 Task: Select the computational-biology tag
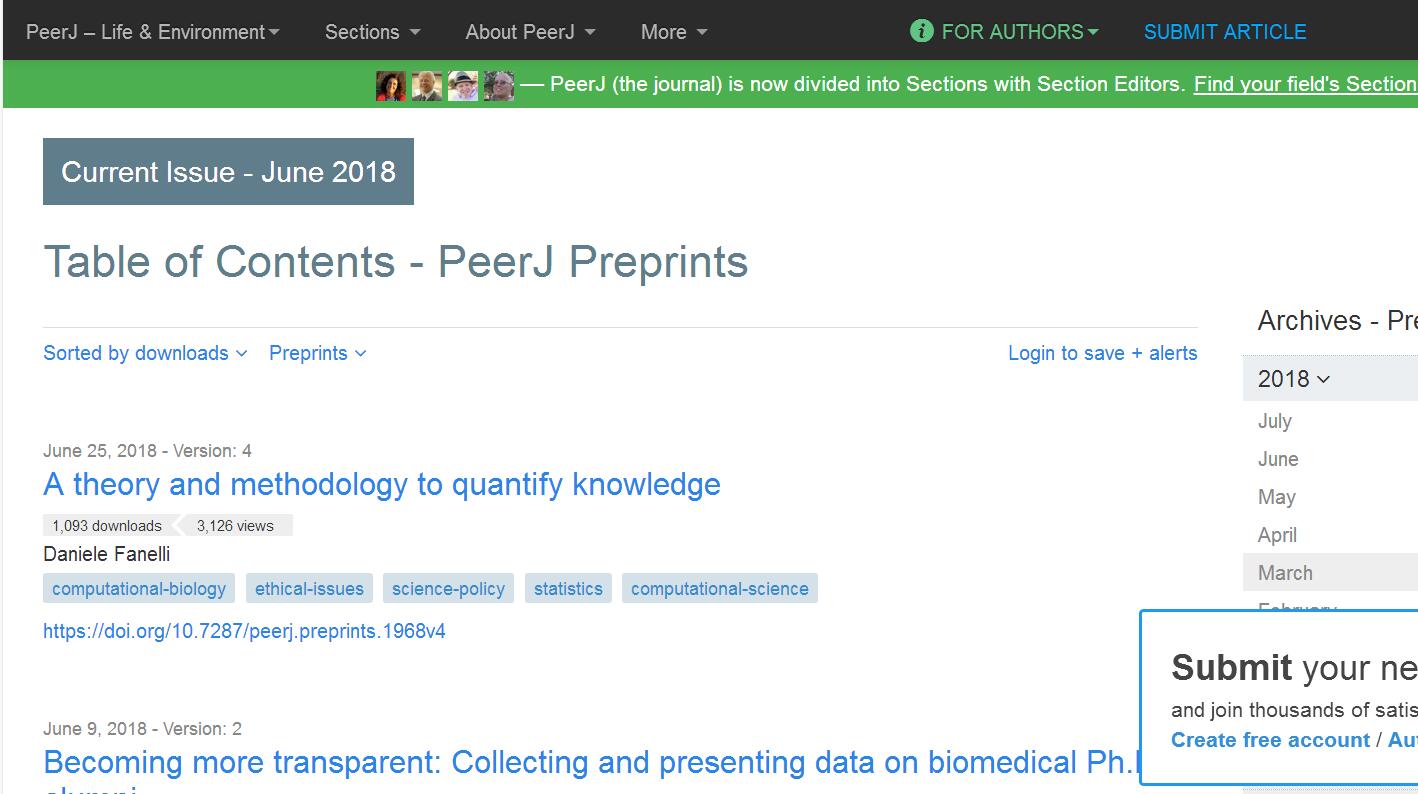pos(139,589)
